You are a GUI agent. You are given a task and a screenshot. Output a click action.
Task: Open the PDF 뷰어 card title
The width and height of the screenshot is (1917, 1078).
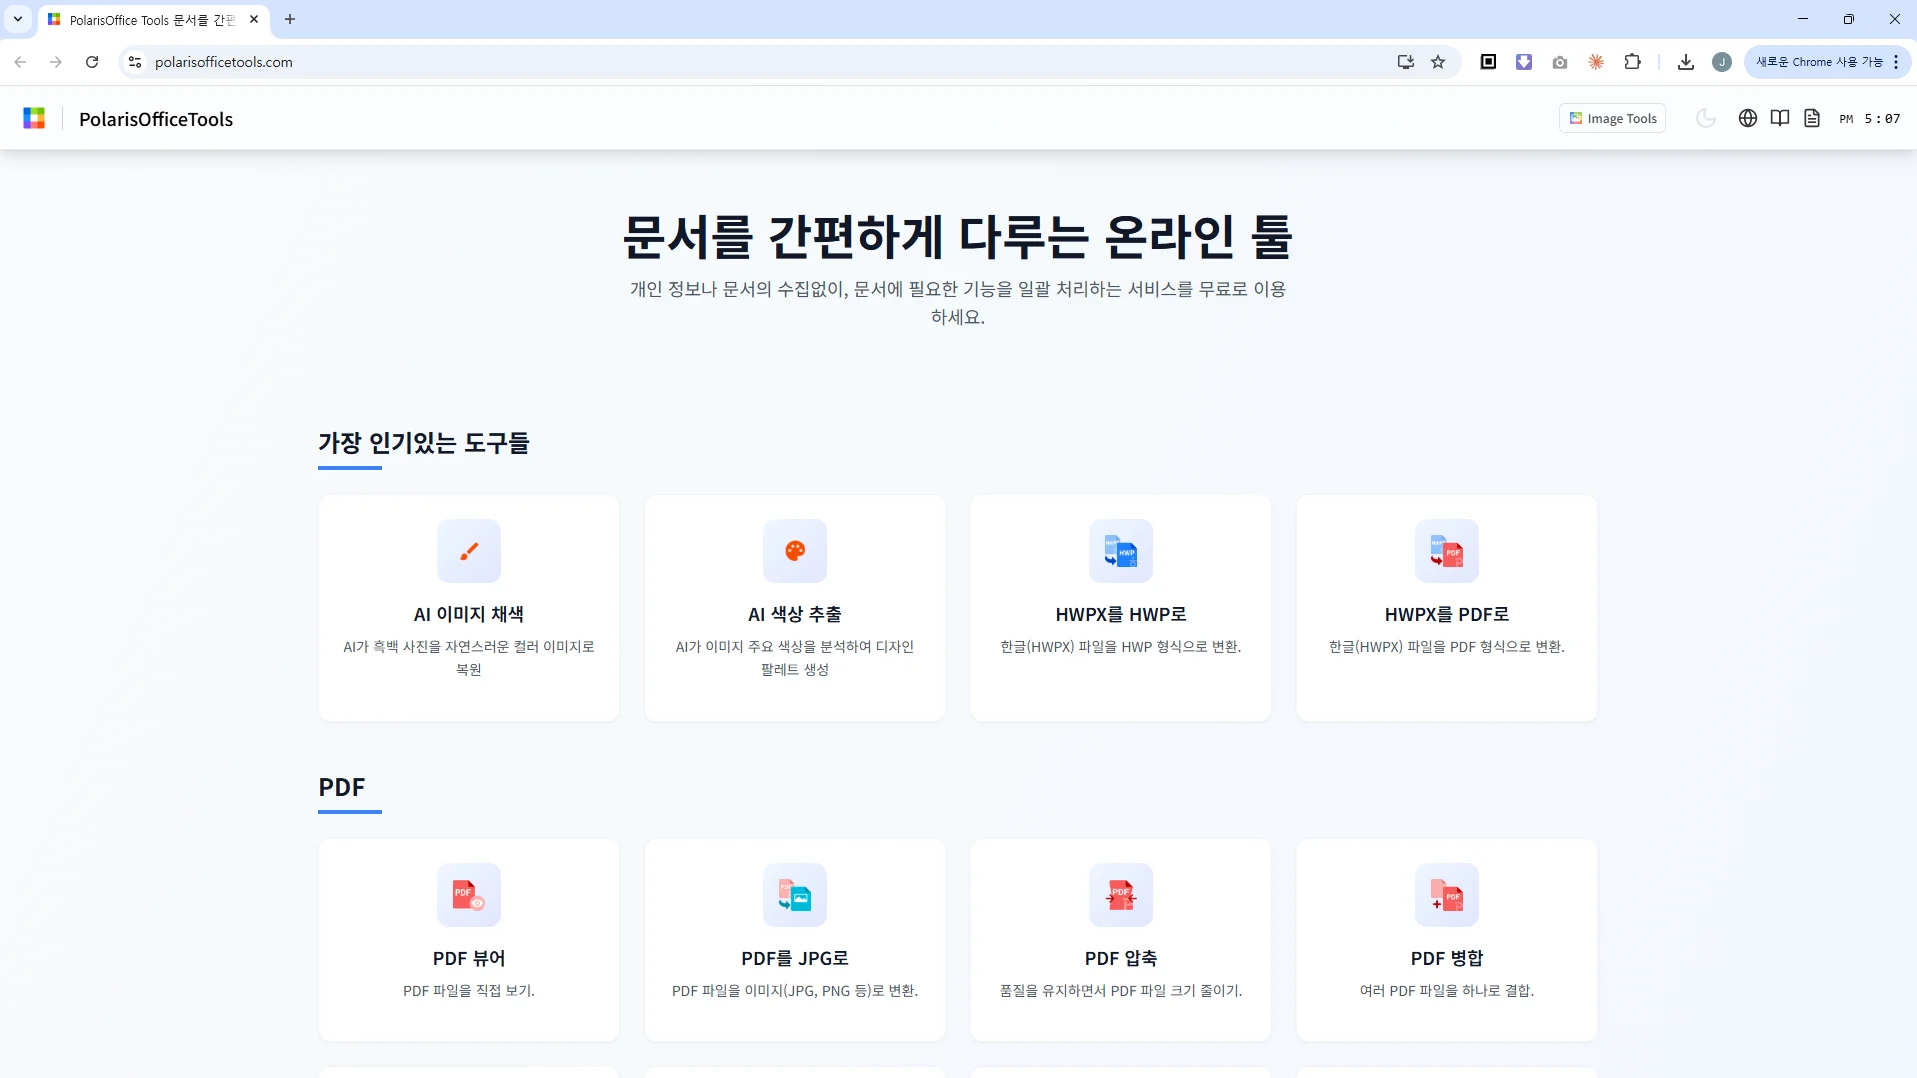click(469, 958)
